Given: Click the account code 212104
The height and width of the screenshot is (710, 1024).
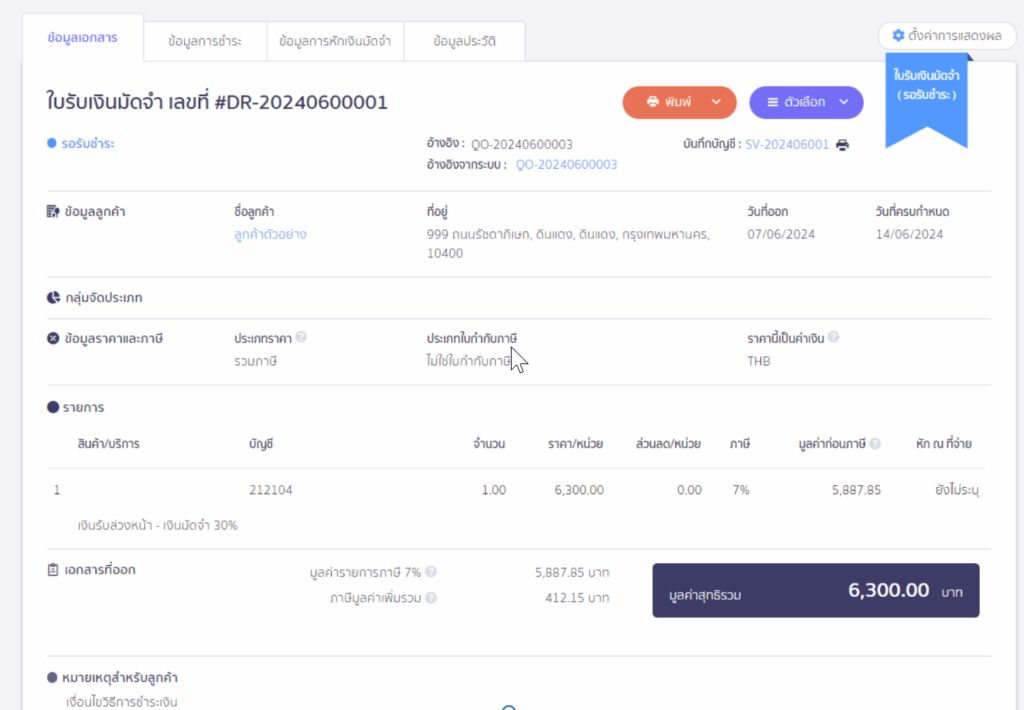Looking at the screenshot, I should pos(270,490).
